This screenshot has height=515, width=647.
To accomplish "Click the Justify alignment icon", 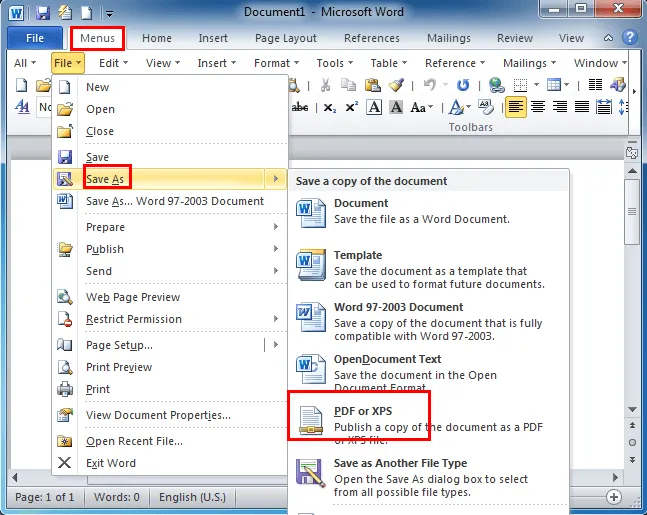I will (582, 107).
